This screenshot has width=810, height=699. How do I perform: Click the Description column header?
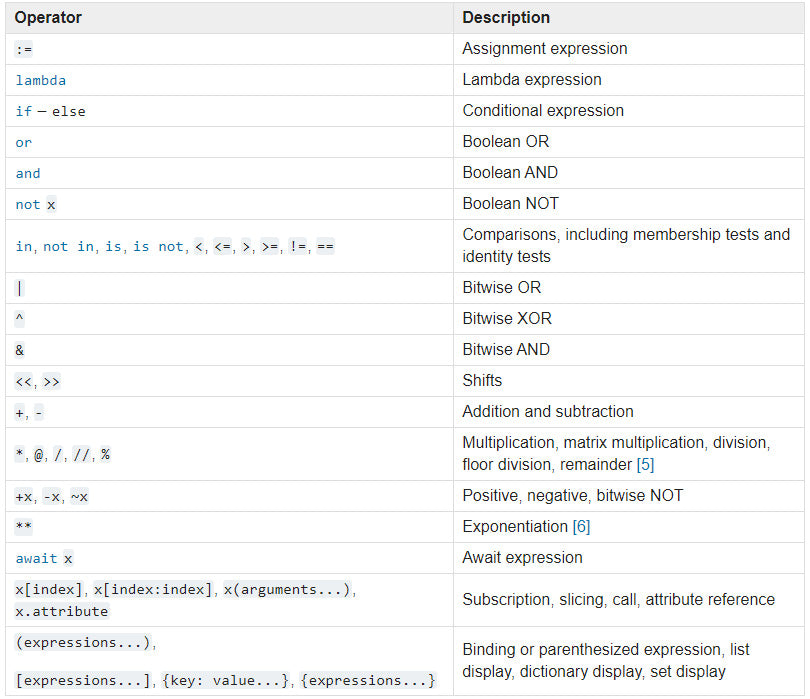506,18
